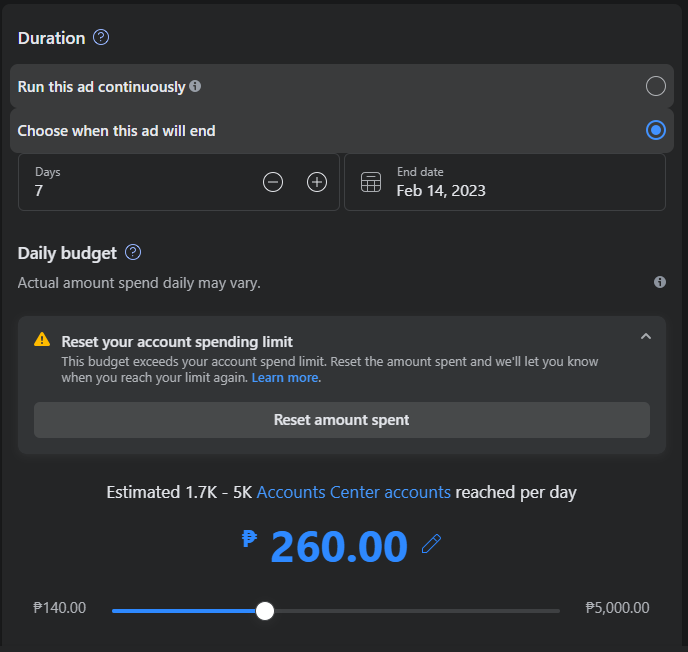Click the End date Feb 14, 2023 field
688x652 pixels.
(505, 182)
